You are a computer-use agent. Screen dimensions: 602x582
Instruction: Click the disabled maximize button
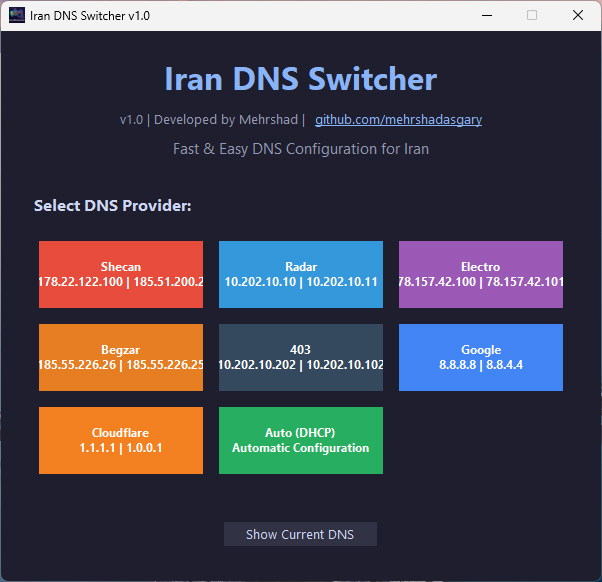(x=532, y=15)
